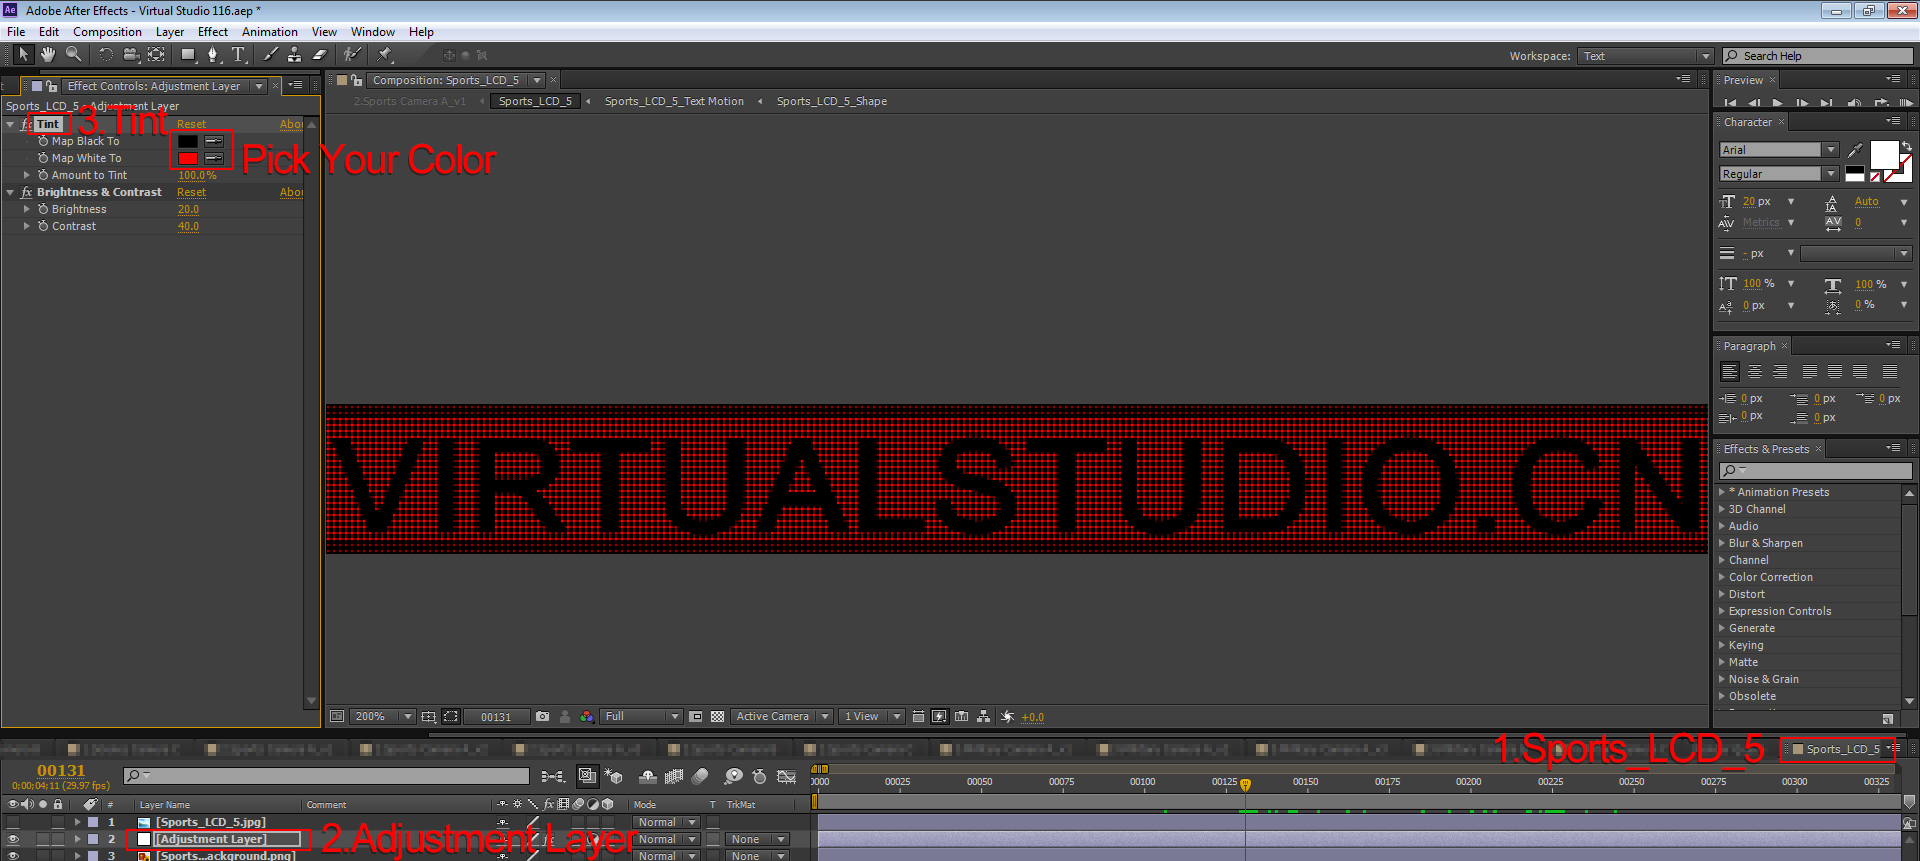
Task: Collapse Brightness & Contrast properties
Action: [10, 192]
